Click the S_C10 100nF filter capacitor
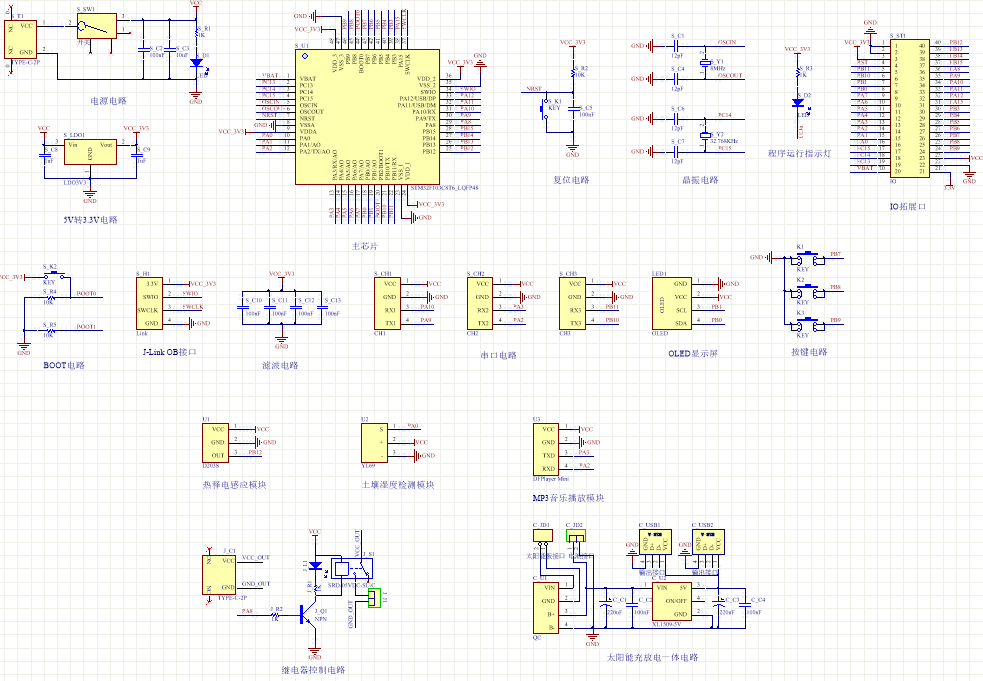This screenshot has width=983, height=681. click(243, 307)
